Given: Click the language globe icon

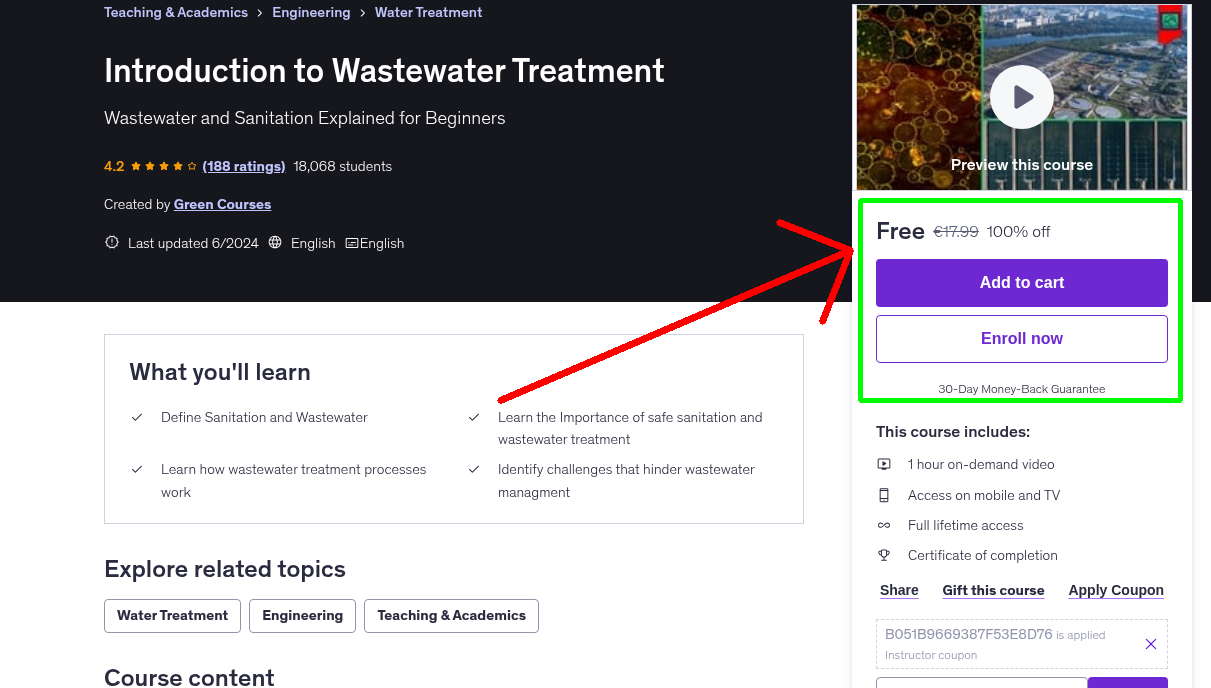Looking at the screenshot, I should coord(275,242).
